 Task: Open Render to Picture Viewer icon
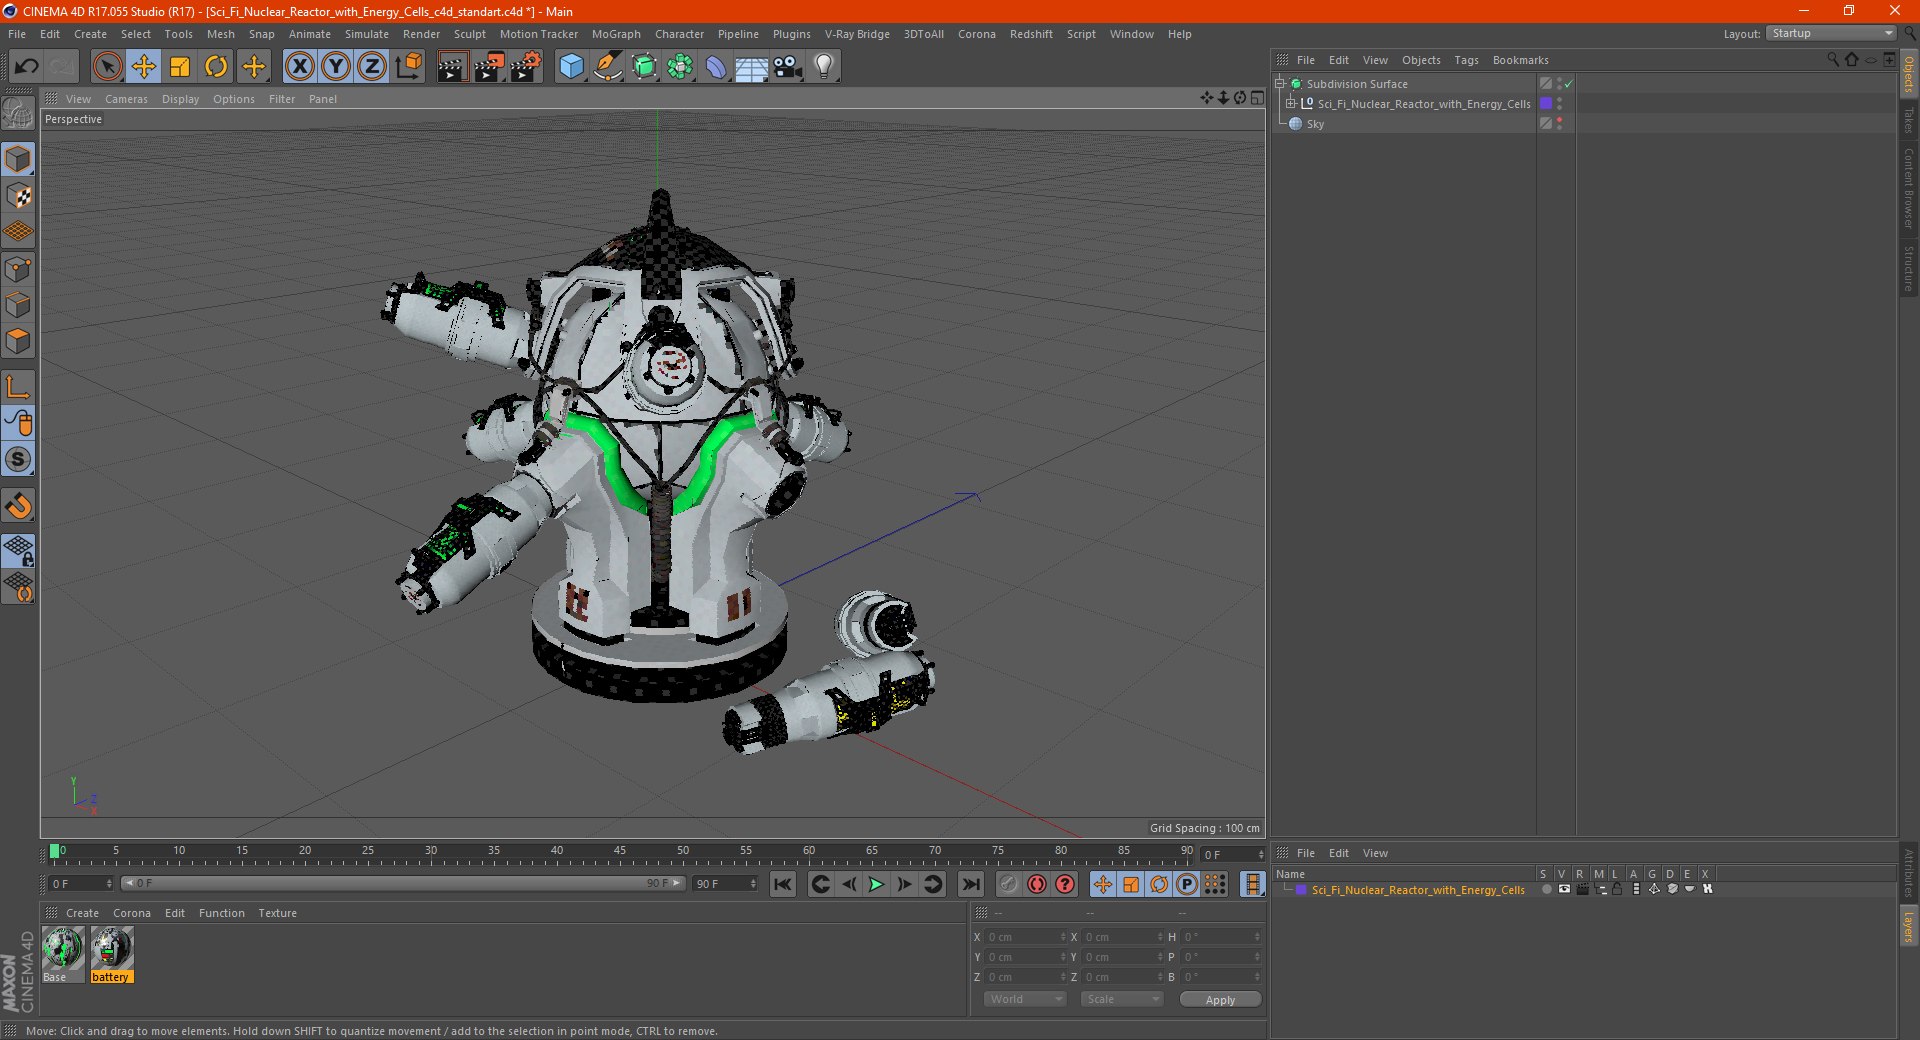point(489,67)
